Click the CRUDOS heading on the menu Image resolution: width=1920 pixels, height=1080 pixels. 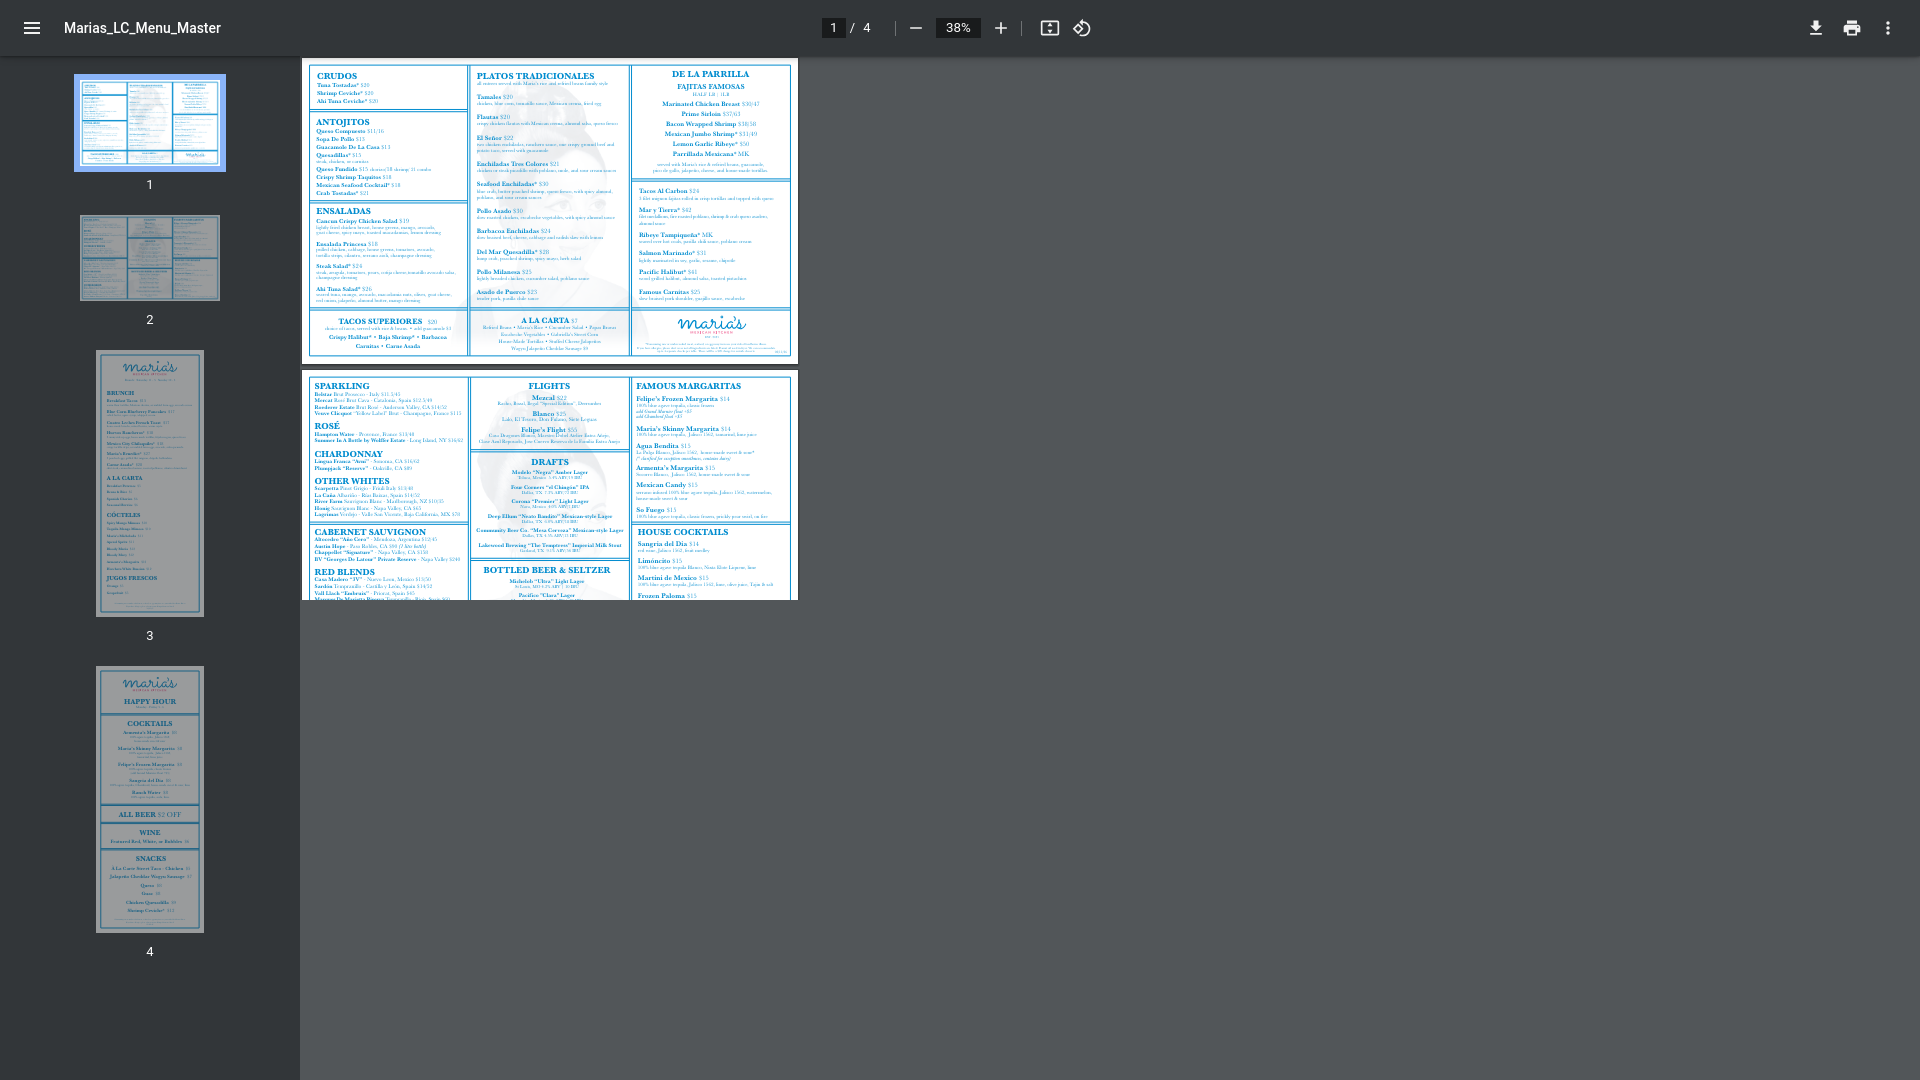pos(337,76)
